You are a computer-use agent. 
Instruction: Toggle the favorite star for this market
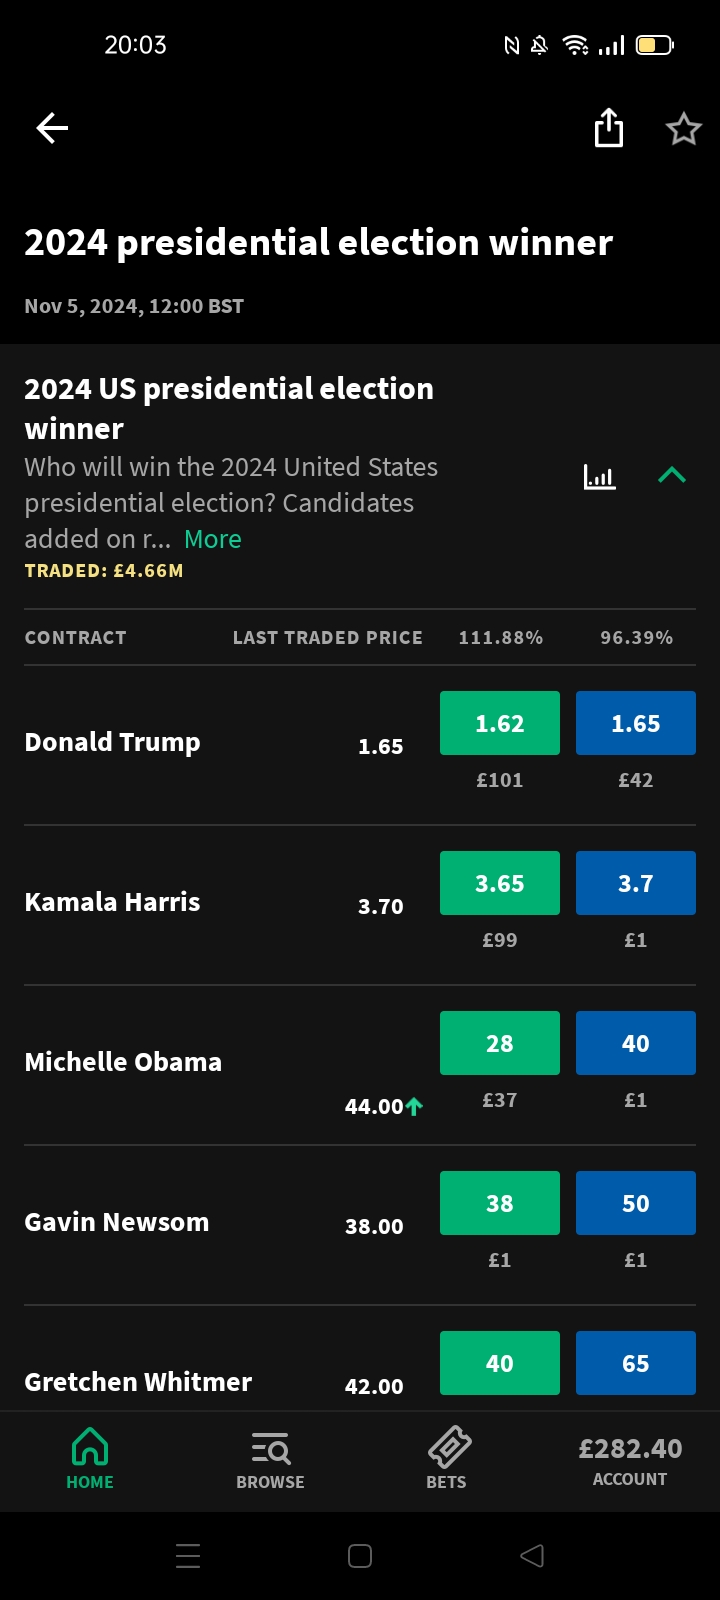(684, 128)
